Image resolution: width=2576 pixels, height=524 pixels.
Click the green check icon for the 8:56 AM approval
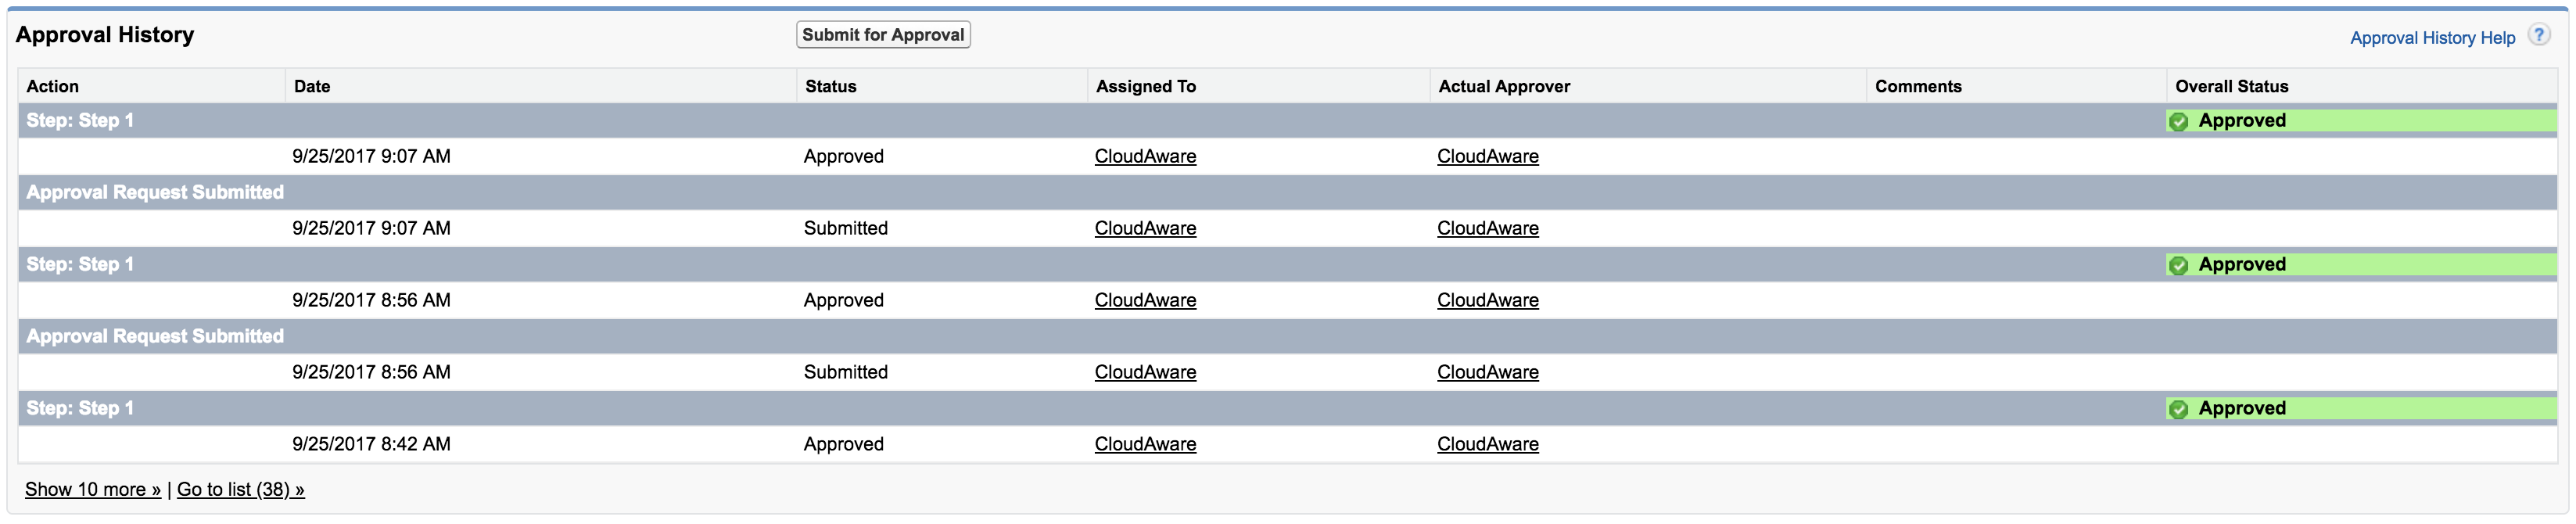coord(2179,266)
